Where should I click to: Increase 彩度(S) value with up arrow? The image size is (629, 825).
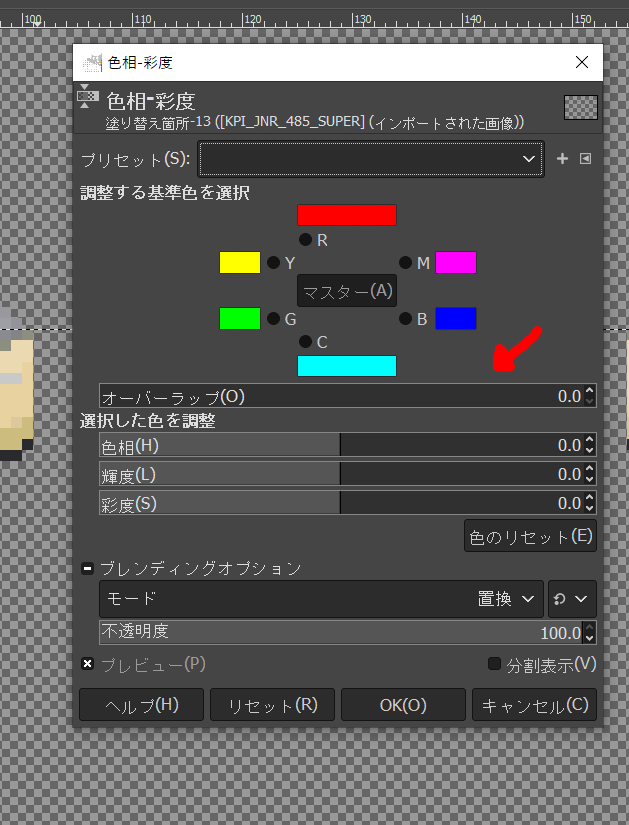590,498
